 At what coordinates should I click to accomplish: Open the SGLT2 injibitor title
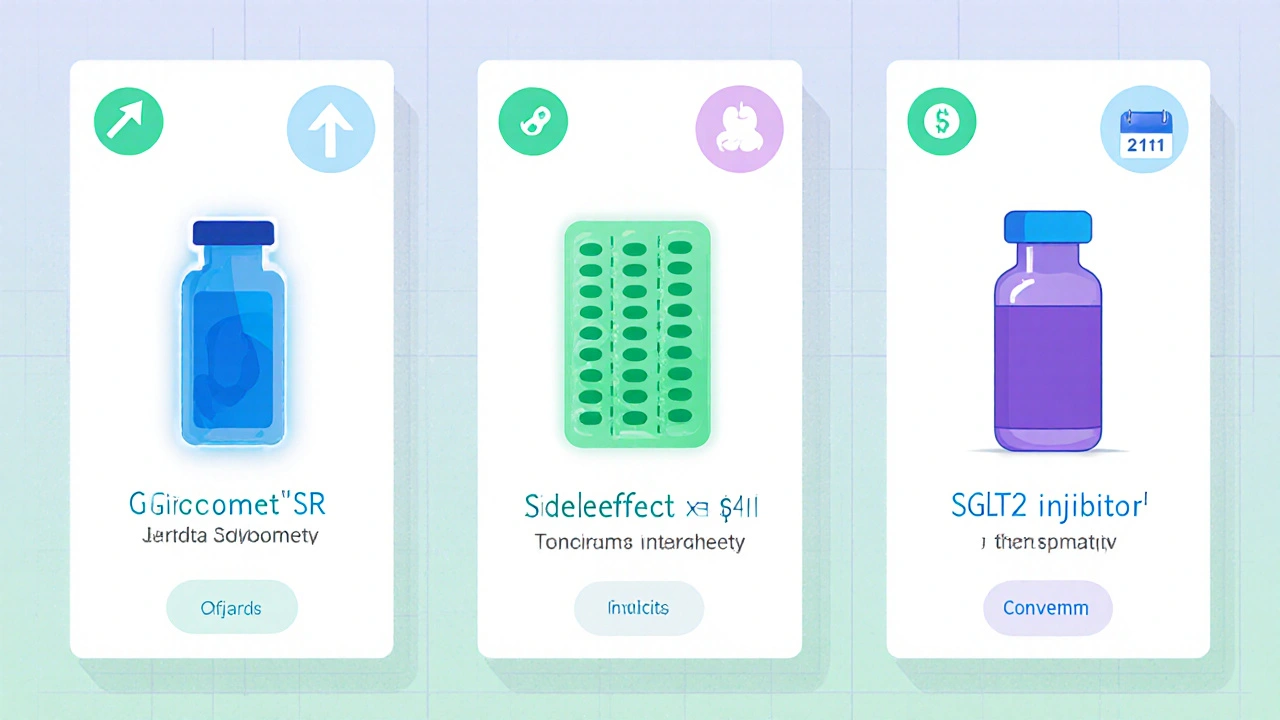[1046, 505]
